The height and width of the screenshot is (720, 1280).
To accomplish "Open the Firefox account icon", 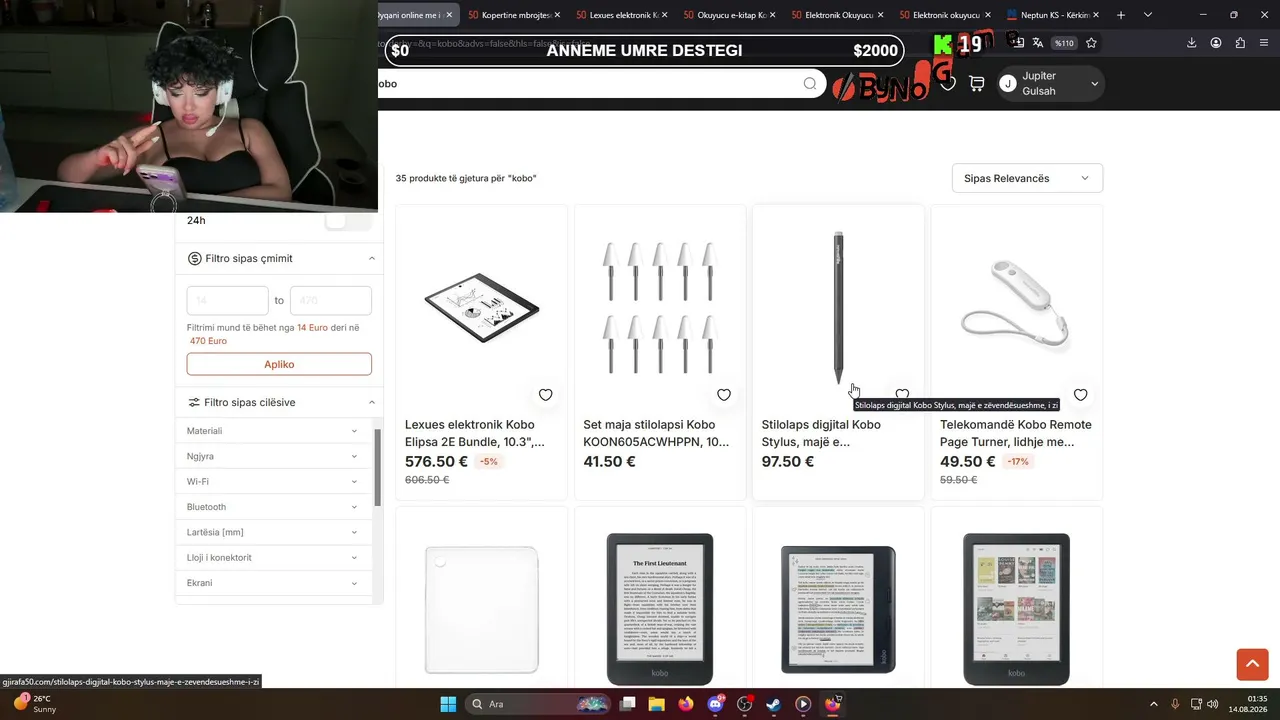I will click(x=1216, y=43).
